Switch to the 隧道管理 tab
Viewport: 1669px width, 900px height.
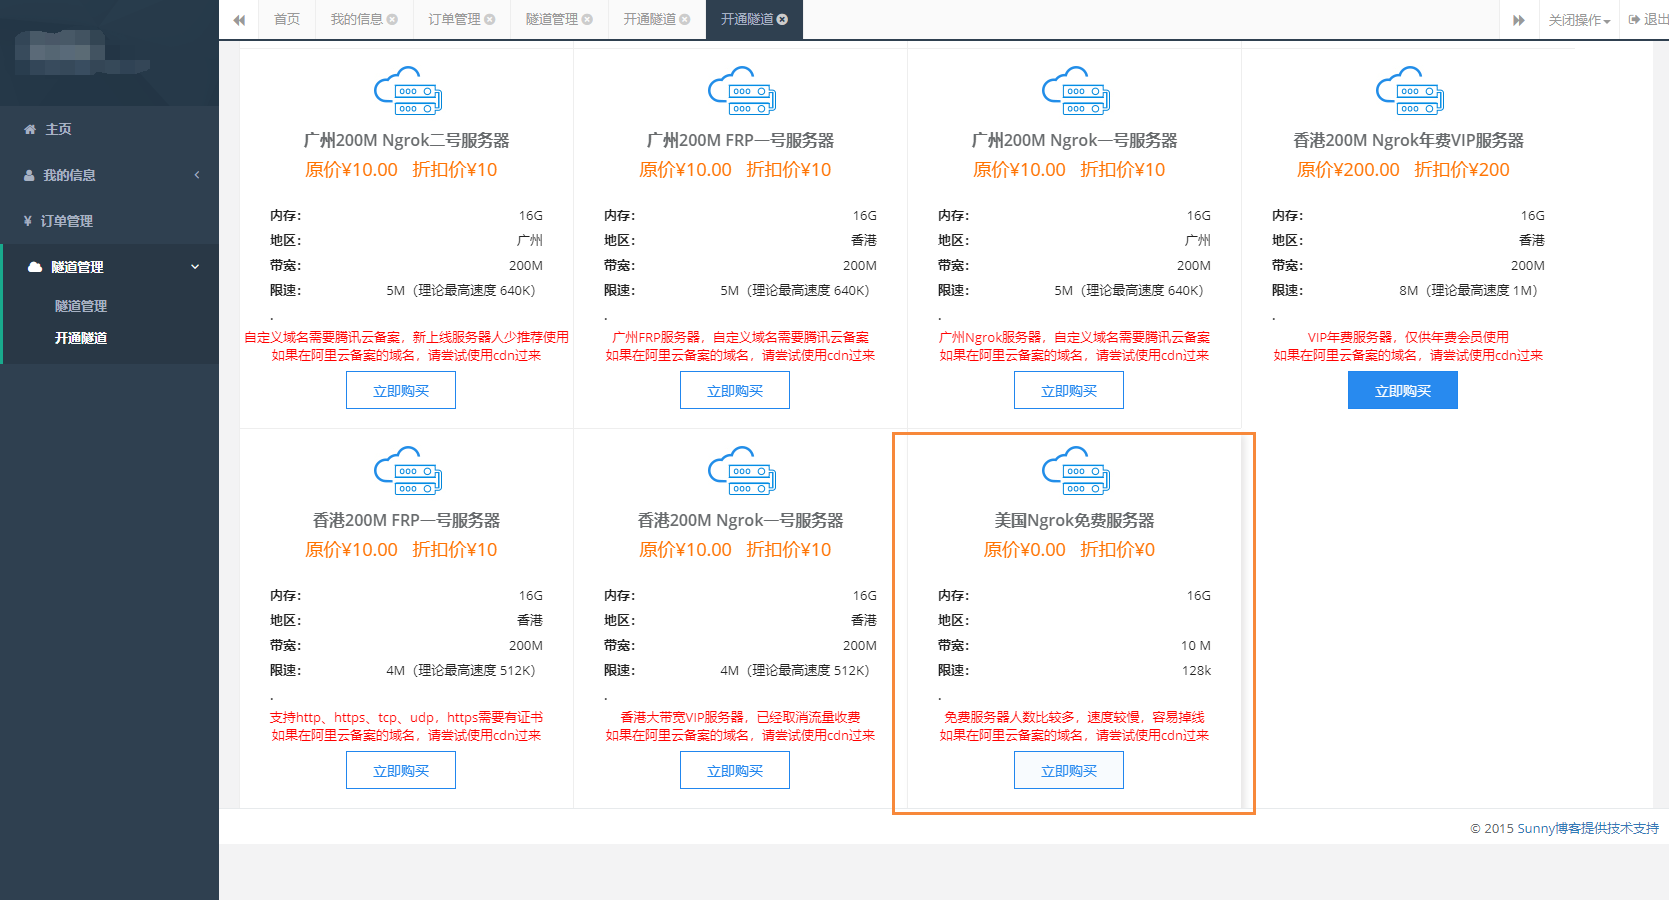coord(559,19)
